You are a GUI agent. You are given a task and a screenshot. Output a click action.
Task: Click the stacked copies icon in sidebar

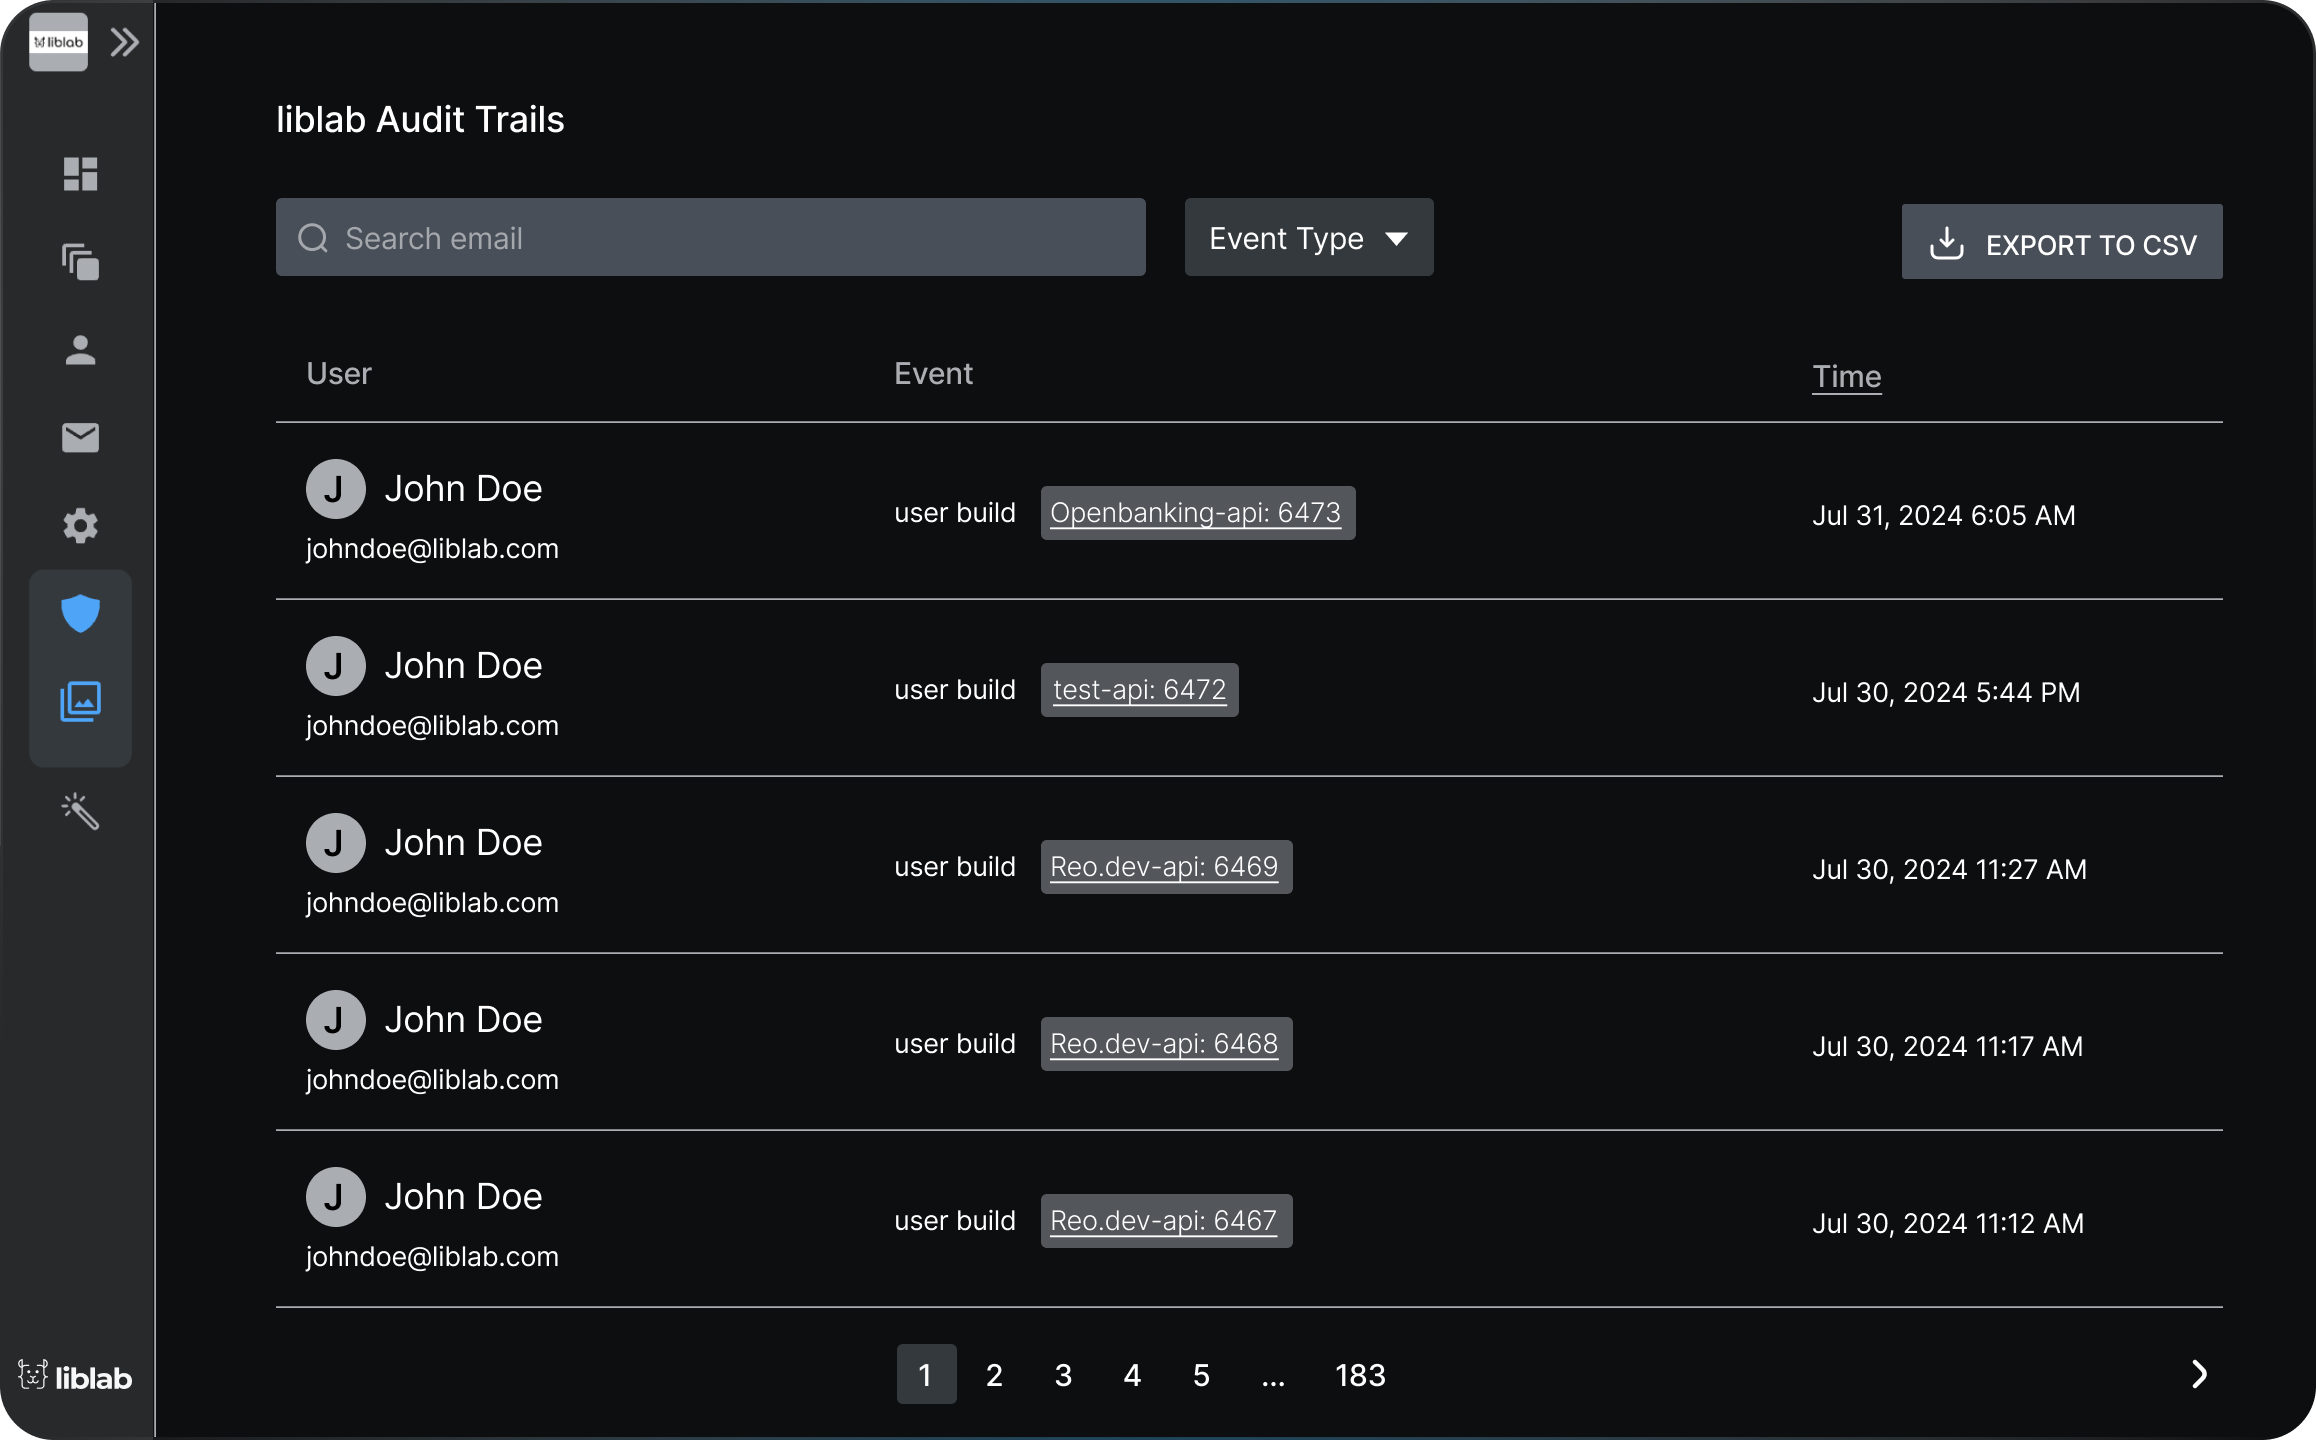80,262
